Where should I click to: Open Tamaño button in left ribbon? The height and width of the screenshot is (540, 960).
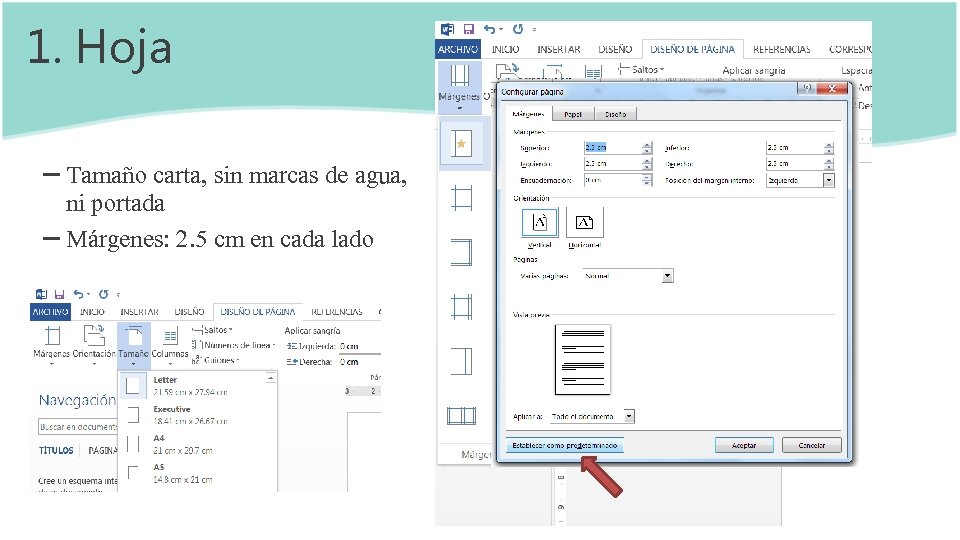[133, 345]
